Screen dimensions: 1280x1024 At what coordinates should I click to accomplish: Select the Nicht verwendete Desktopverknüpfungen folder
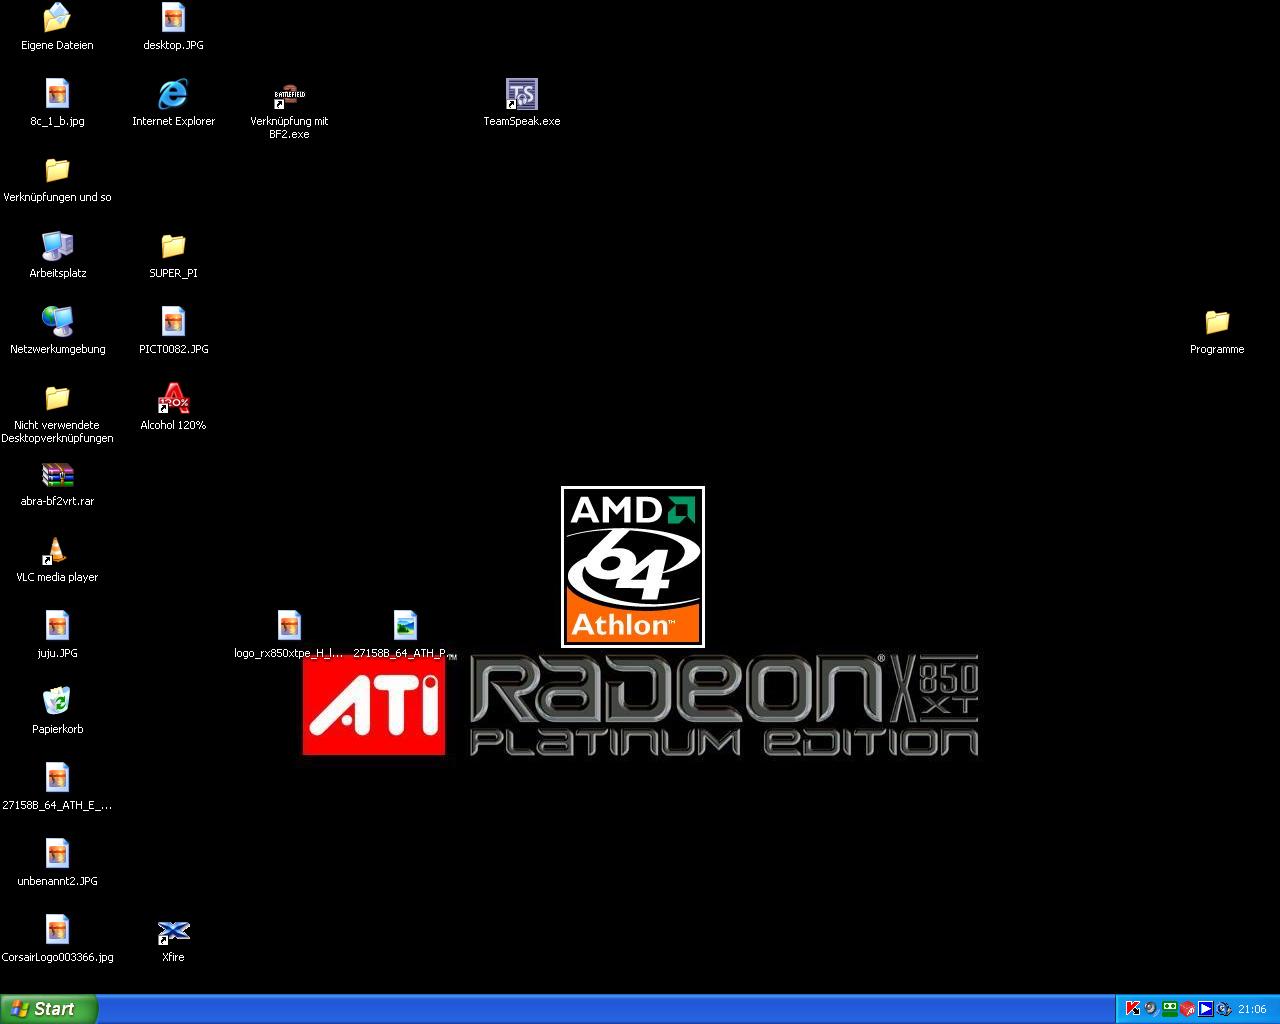[x=57, y=398]
